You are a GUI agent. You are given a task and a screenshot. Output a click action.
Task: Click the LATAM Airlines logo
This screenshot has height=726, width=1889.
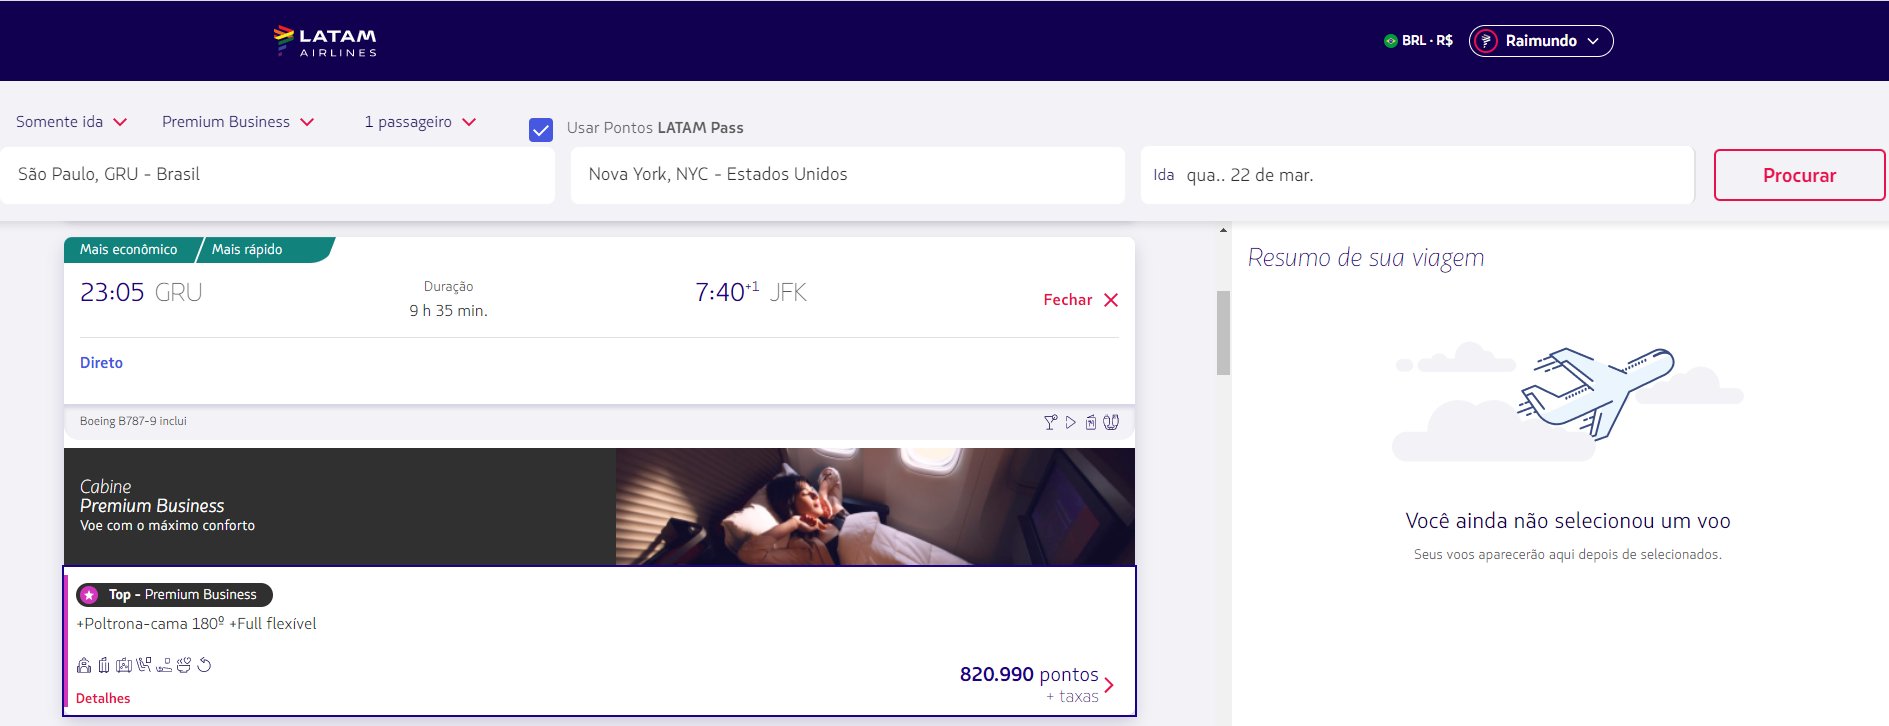coord(325,41)
